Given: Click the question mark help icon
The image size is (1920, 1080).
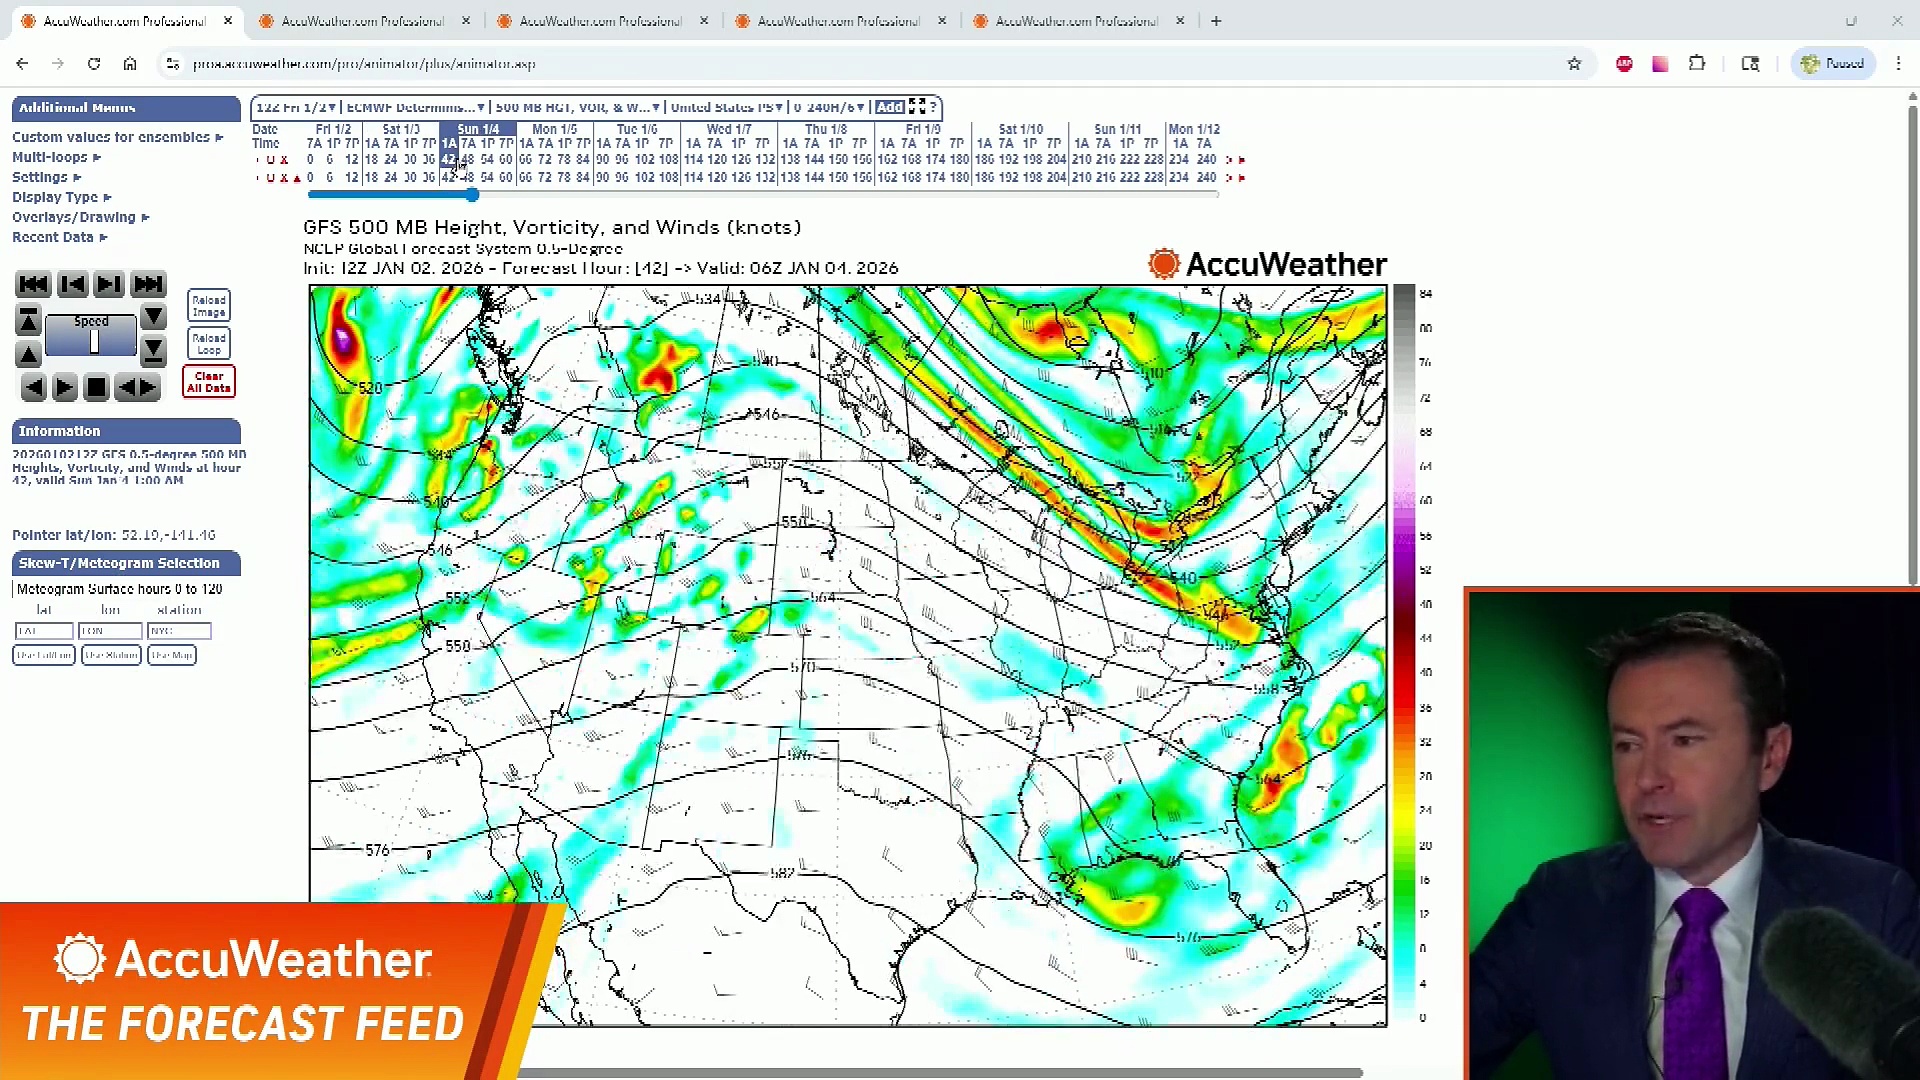Looking at the screenshot, I should coord(933,107).
